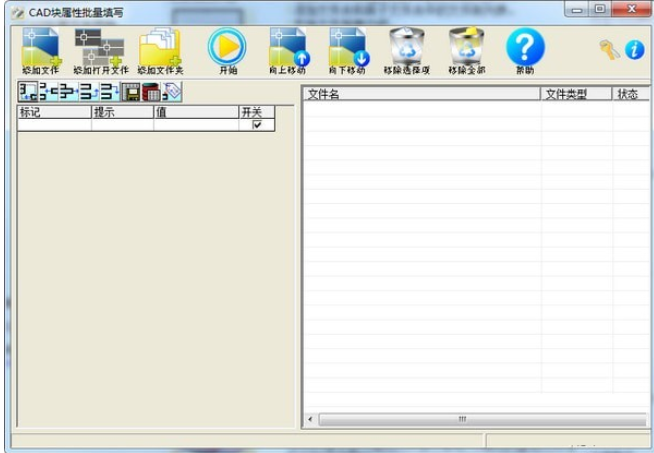The height and width of the screenshot is (453, 654).
Task: Click 添加打开文件 (Add Open Files) icon
Action: click(100, 48)
